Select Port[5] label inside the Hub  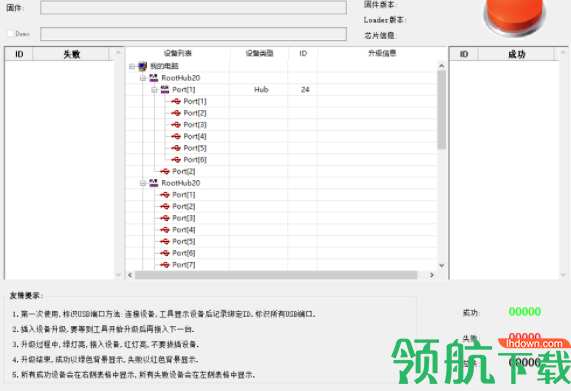click(x=195, y=148)
